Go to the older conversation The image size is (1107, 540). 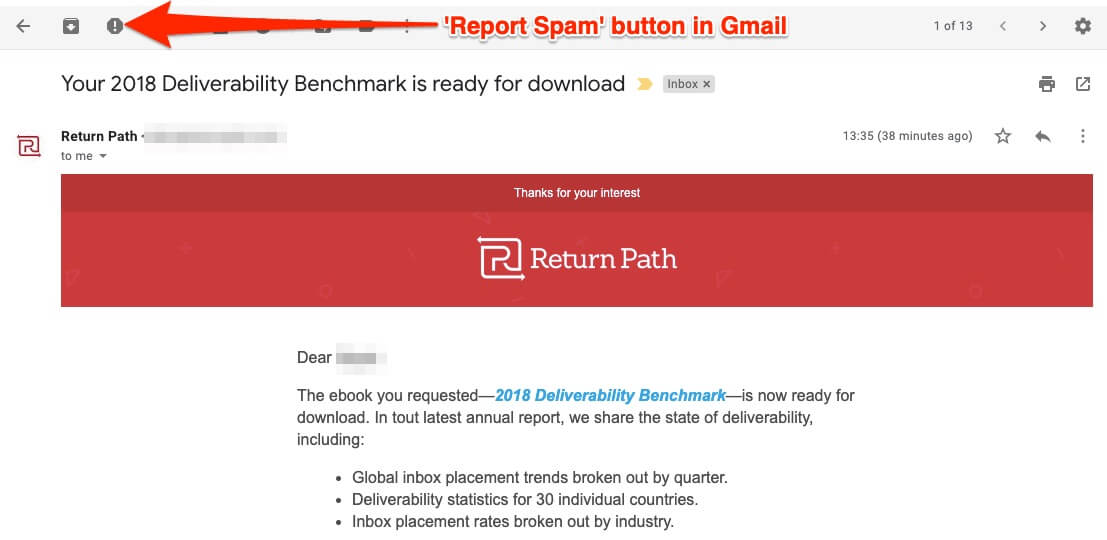point(1043,26)
